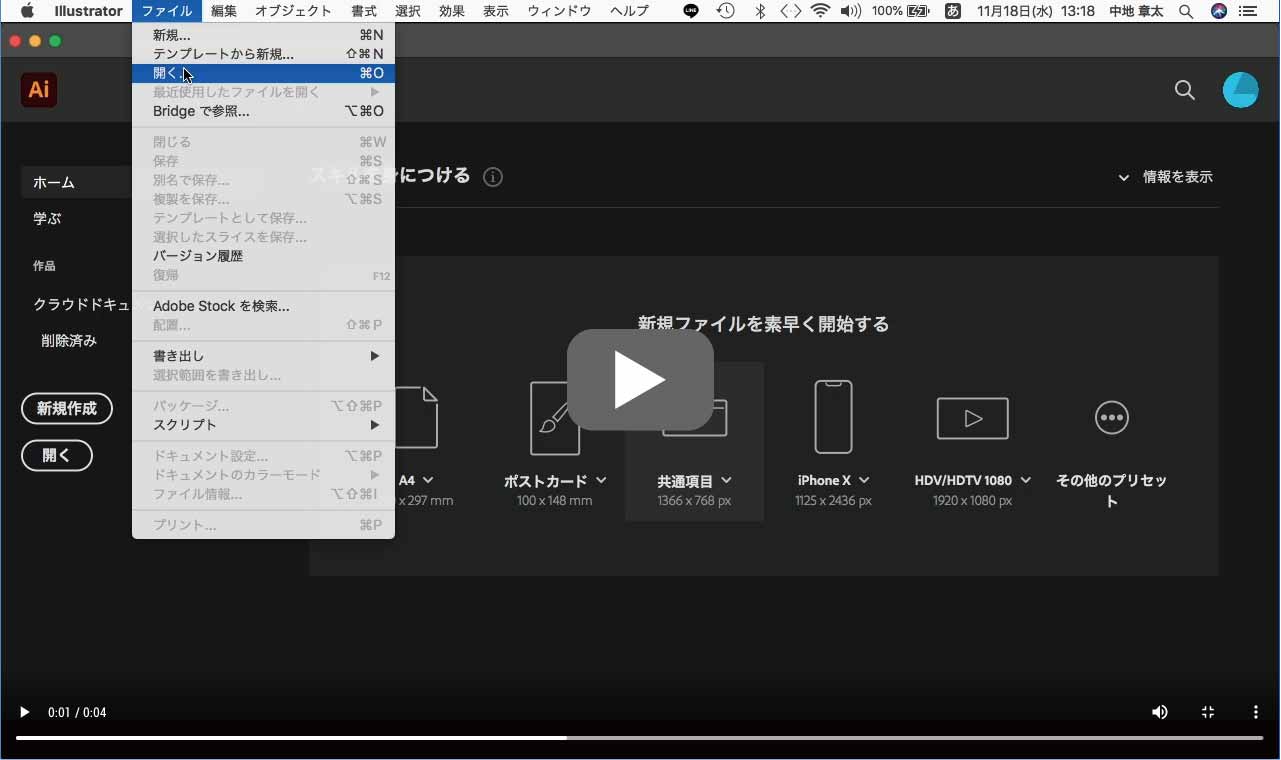Click the Illustrator Ai logo icon
The image size is (1281, 760).
click(x=39, y=89)
